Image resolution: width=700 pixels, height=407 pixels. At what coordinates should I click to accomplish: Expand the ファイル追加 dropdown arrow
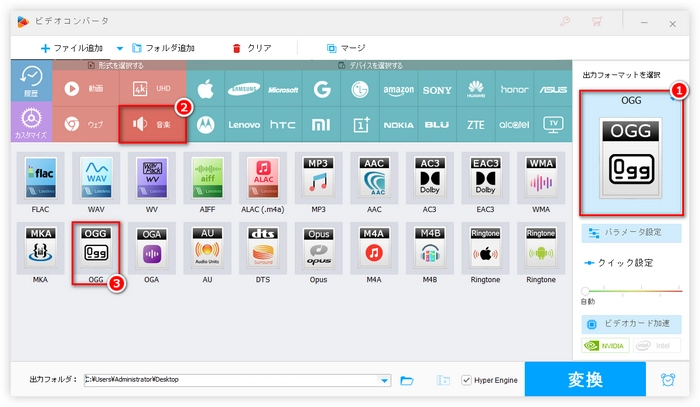coord(120,48)
